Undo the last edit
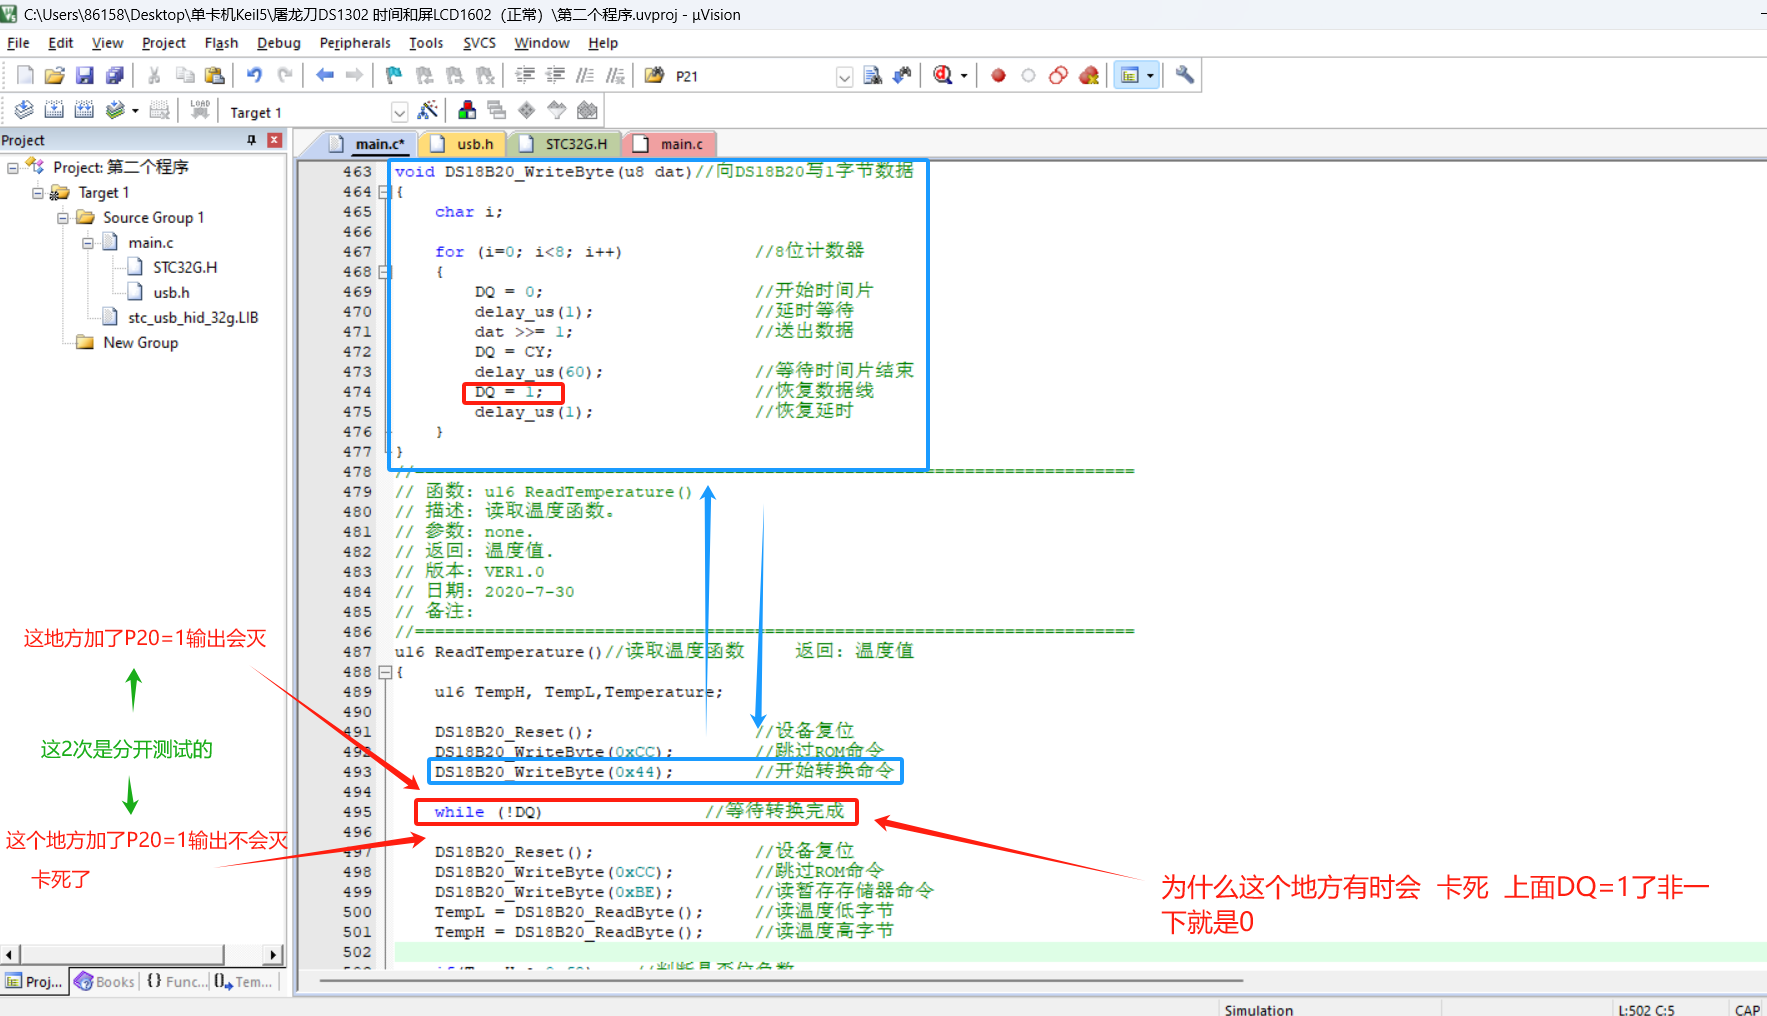Viewport: 1767px width, 1016px height. [254, 75]
